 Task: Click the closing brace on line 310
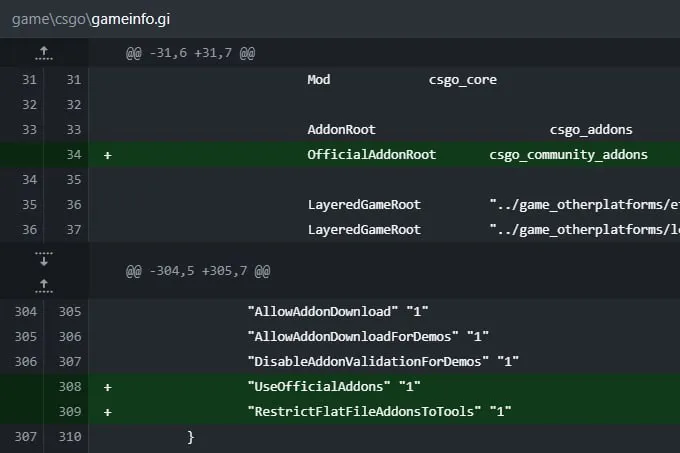[190, 437]
